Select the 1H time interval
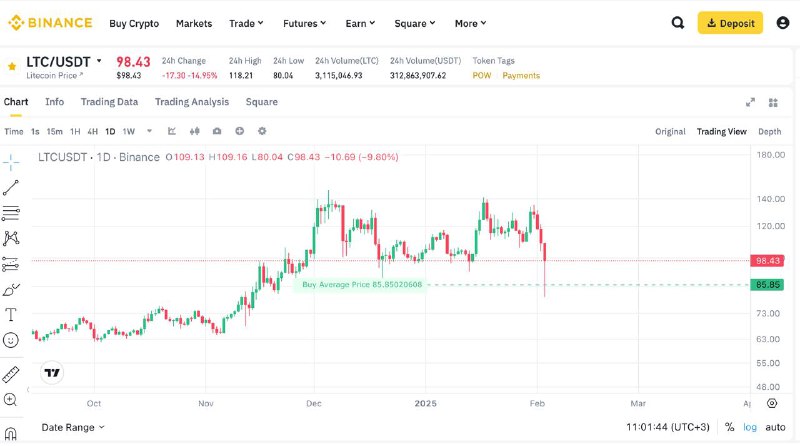Image resolution: width=800 pixels, height=446 pixels. [x=75, y=132]
